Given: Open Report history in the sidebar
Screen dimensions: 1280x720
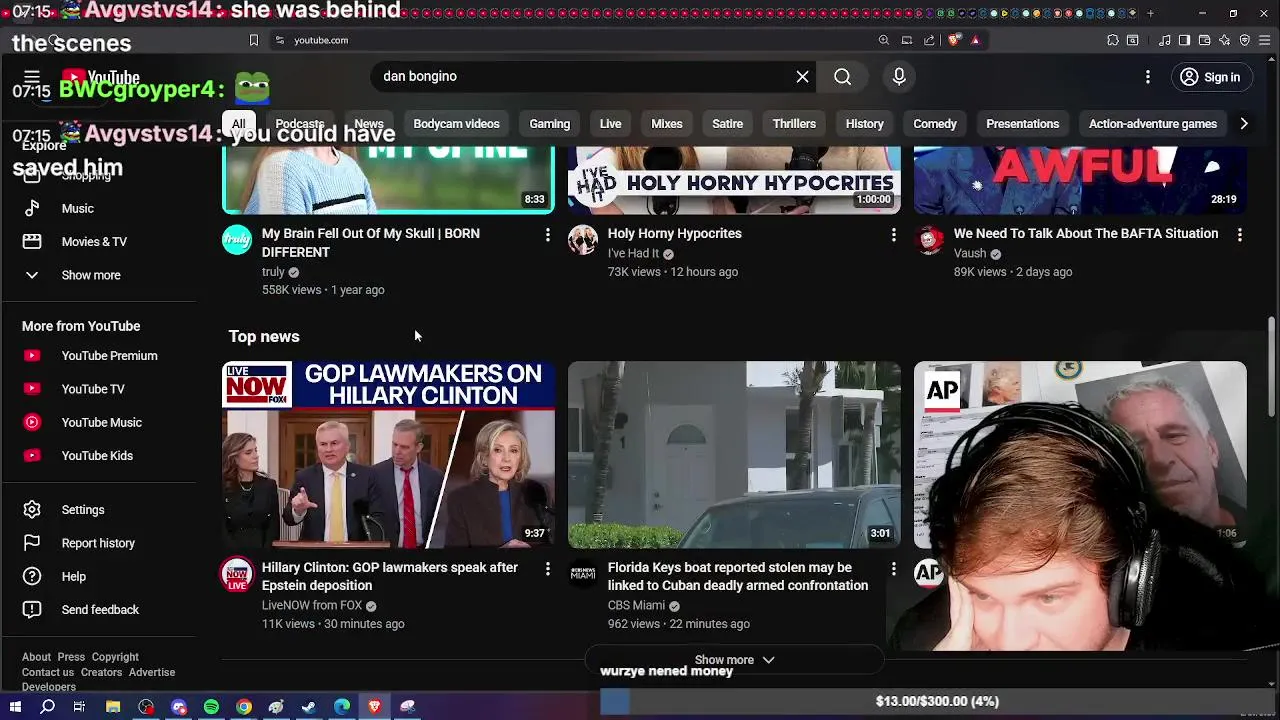Looking at the screenshot, I should click(100, 543).
